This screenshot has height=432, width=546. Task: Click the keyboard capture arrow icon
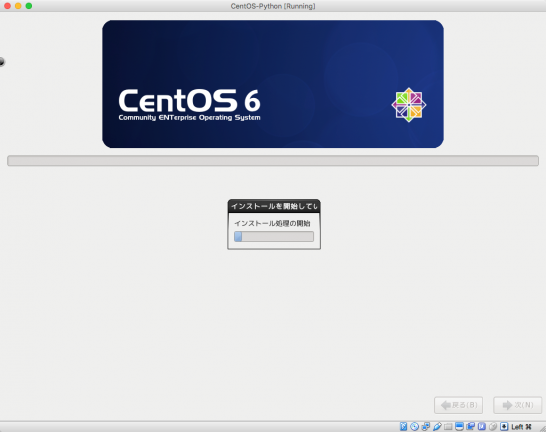[x=504, y=426]
